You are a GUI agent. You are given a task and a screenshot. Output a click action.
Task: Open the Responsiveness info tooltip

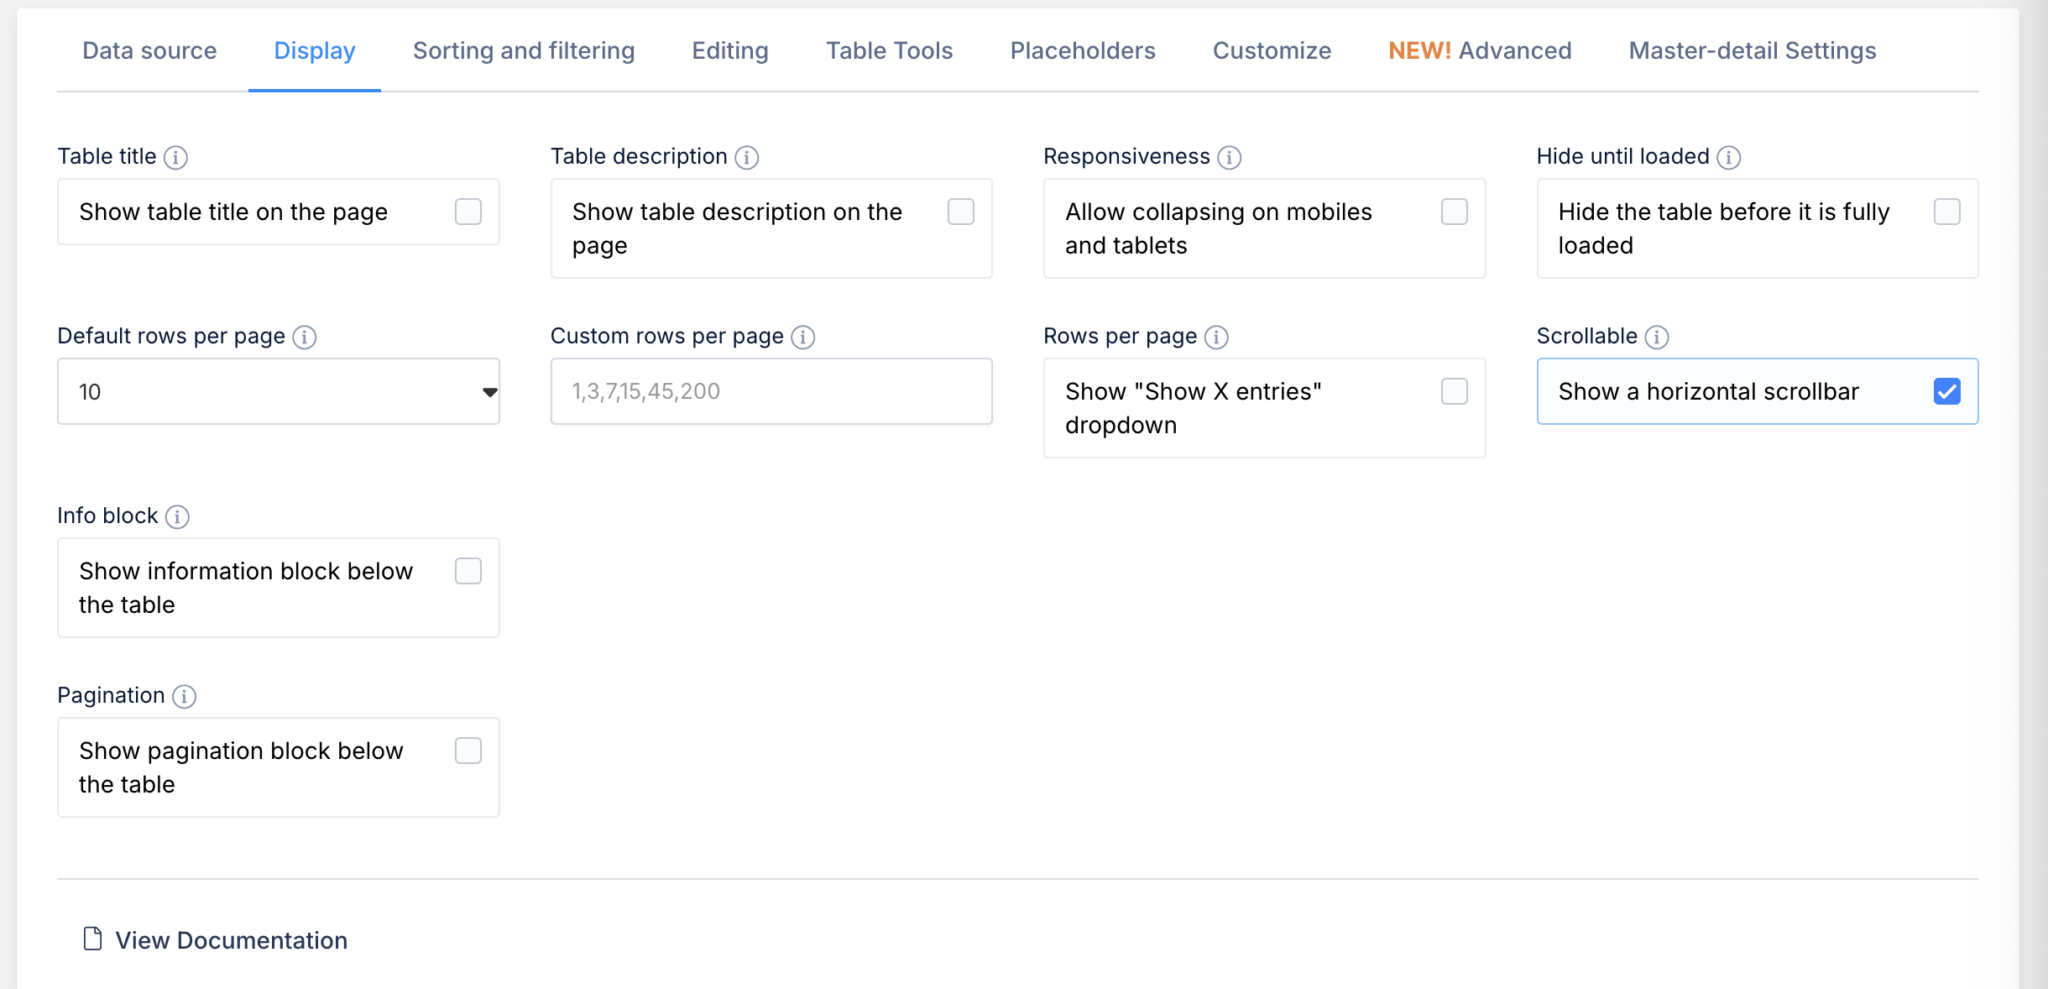click(x=1231, y=157)
